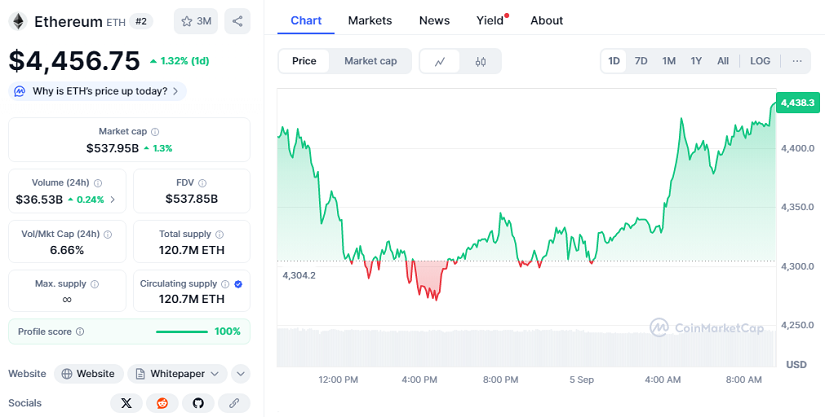This screenshot has height=417, width=825.
Task: Open the Markets tab
Action: 370,21
